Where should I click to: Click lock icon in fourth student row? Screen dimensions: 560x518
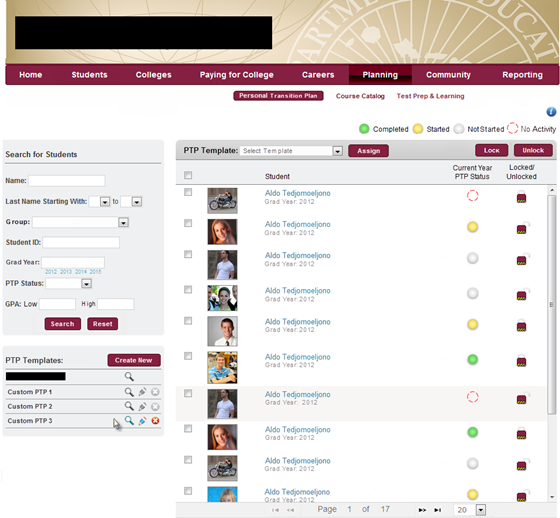[x=522, y=294]
